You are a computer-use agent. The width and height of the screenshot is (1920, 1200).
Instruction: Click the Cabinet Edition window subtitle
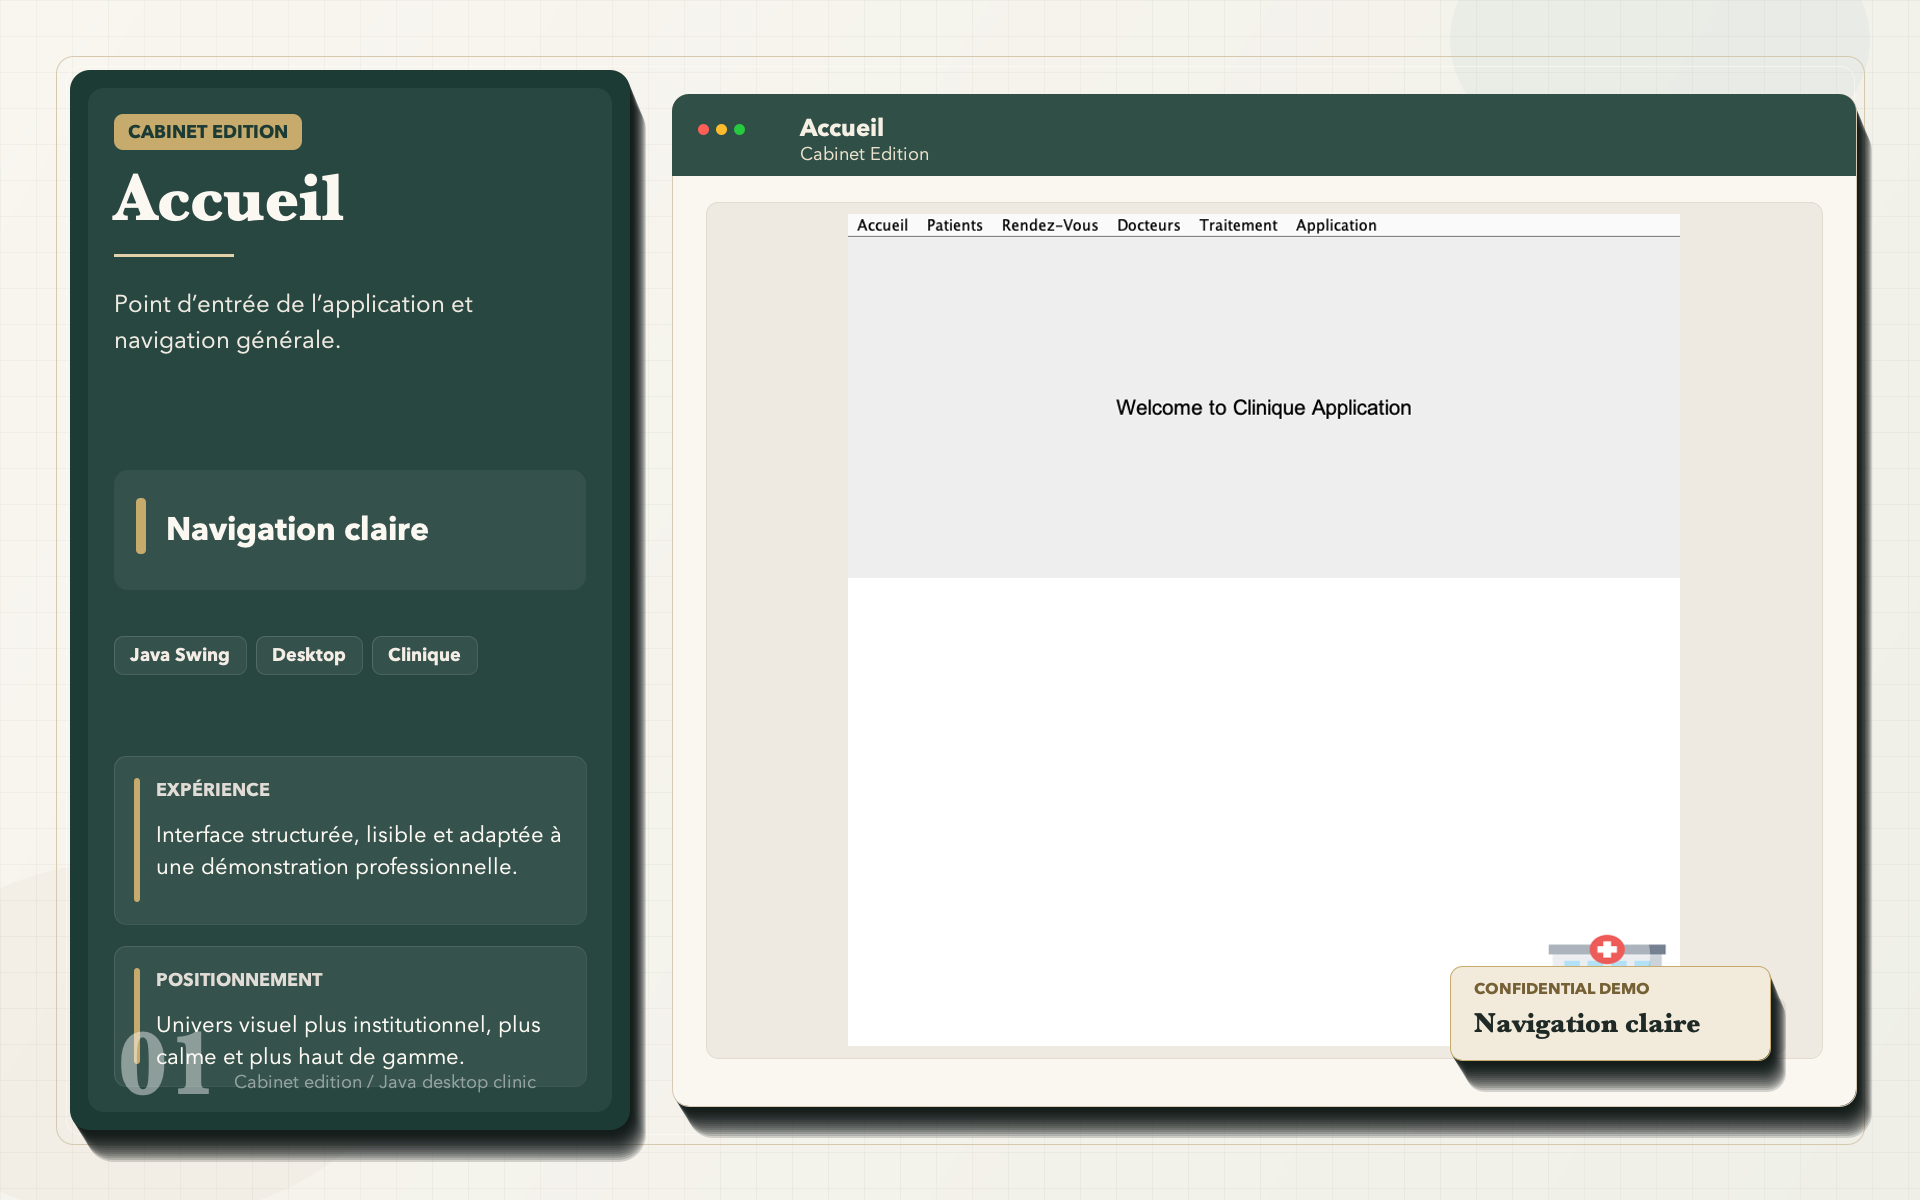(x=864, y=154)
